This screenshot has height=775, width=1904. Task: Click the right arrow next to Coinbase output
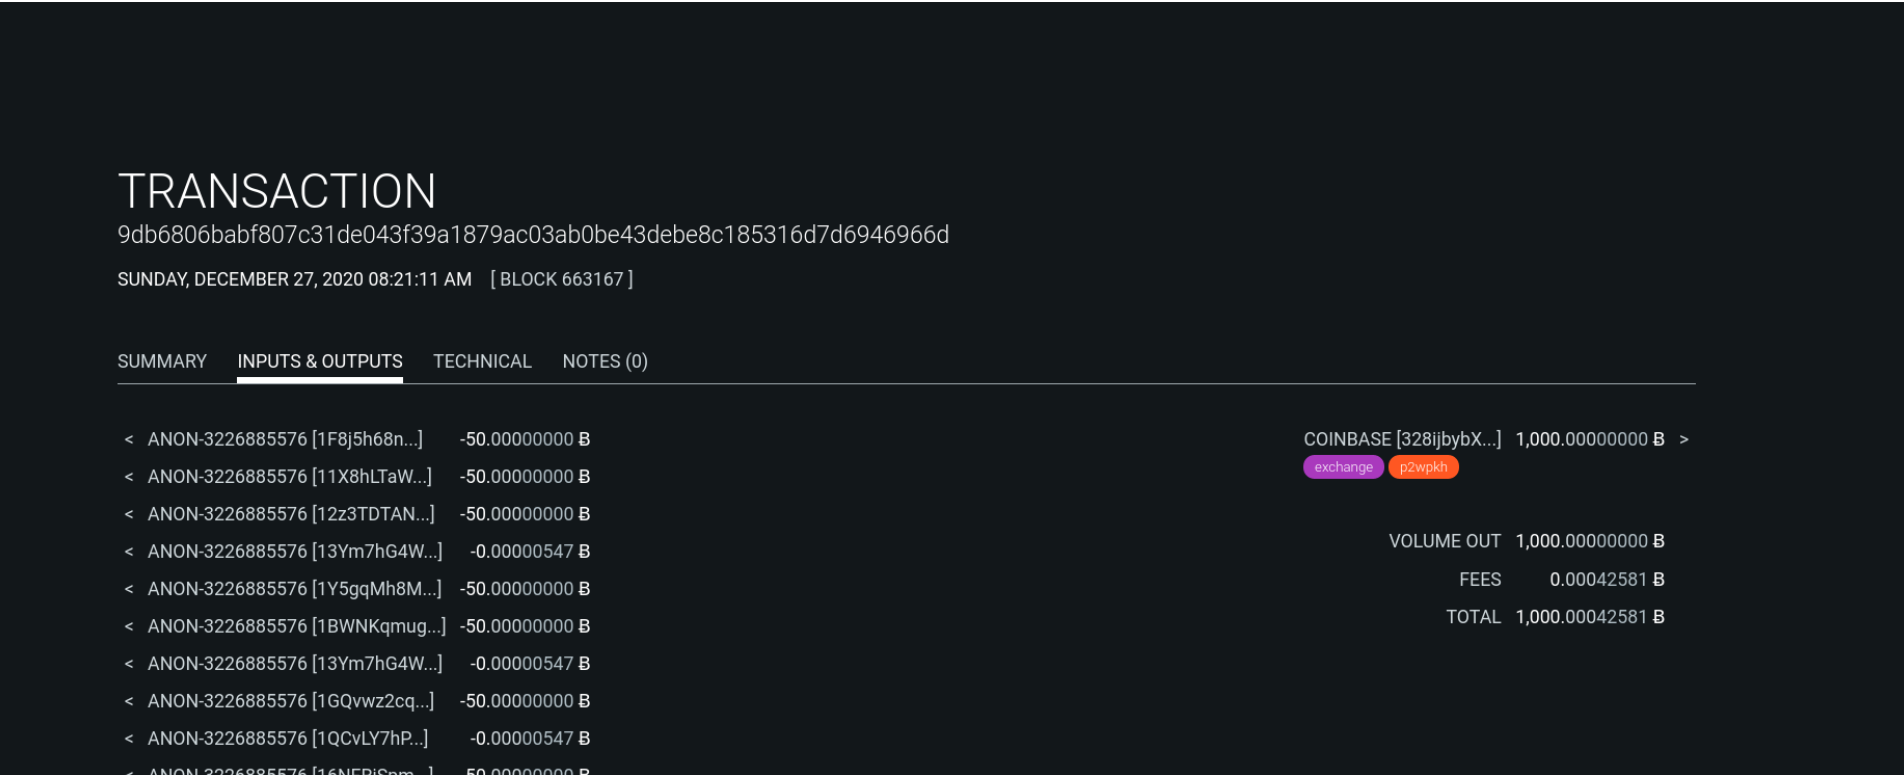pos(1684,440)
